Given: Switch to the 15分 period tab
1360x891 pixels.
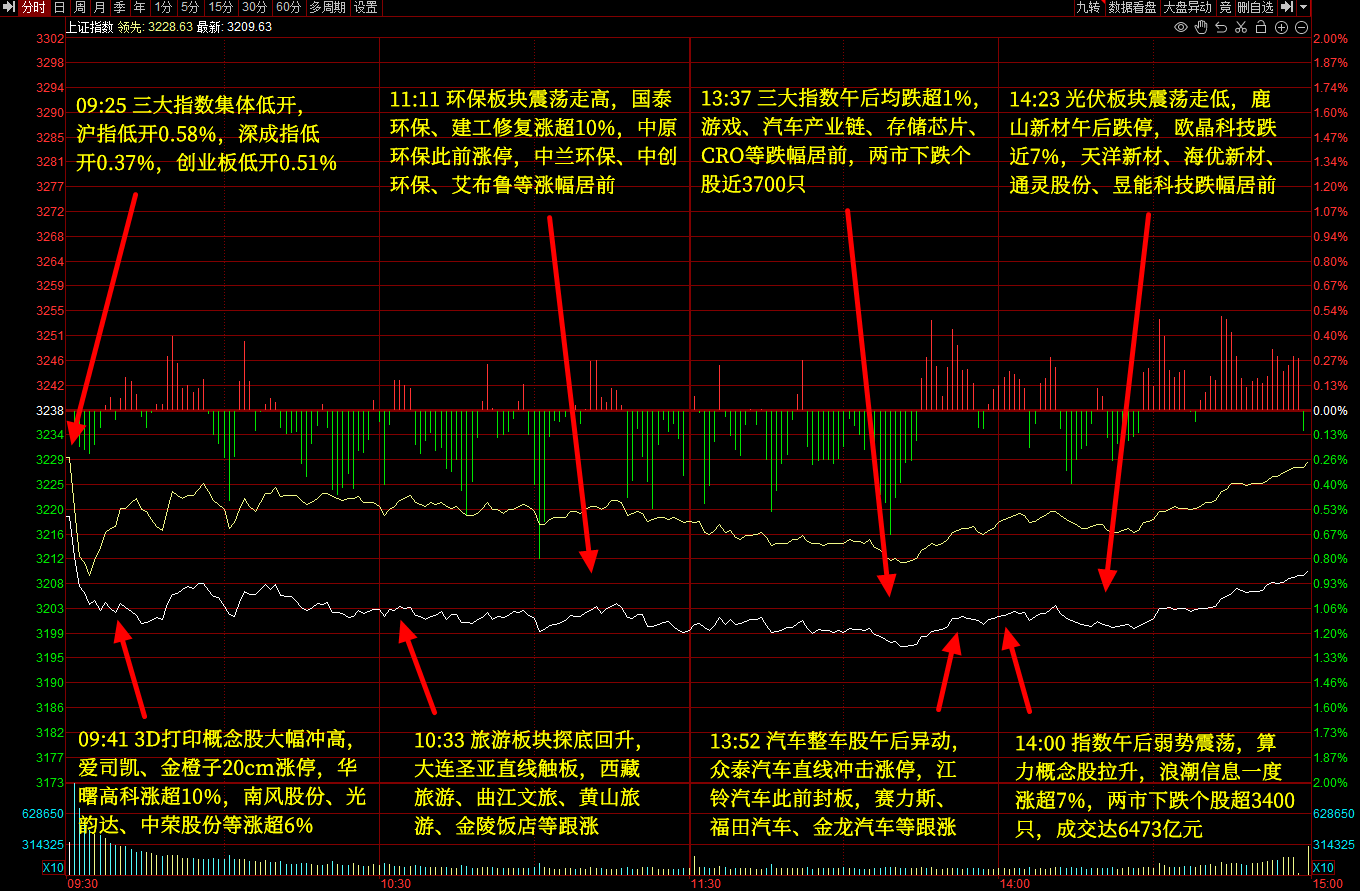Looking at the screenshot, I should 220,7.
